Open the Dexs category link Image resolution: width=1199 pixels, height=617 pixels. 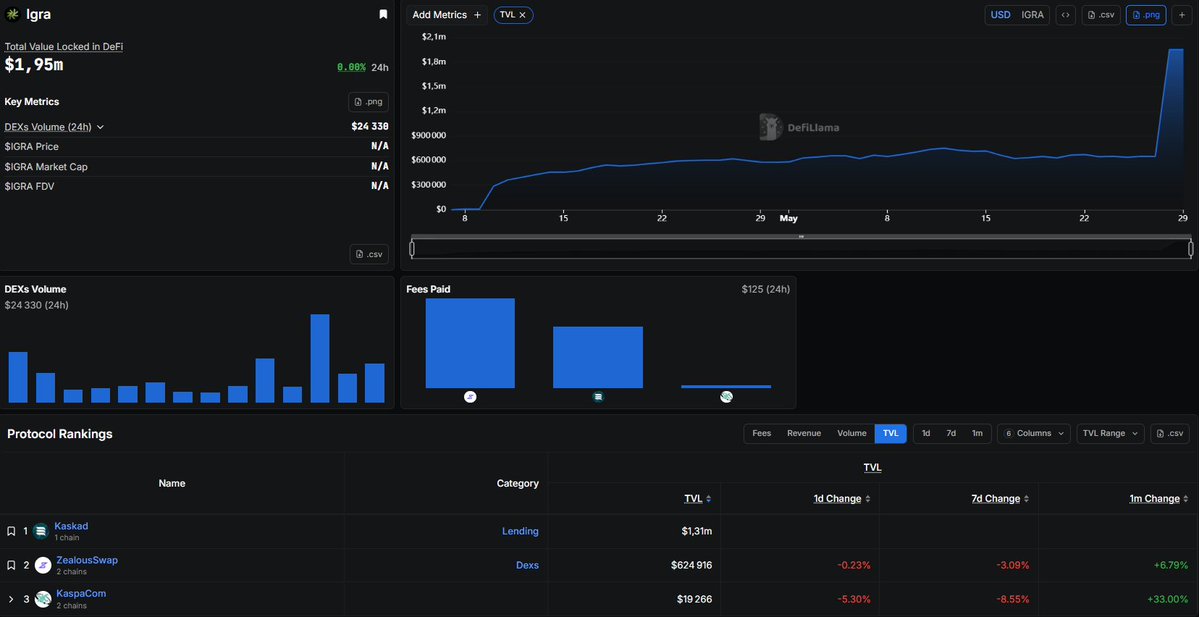point(527,565)
